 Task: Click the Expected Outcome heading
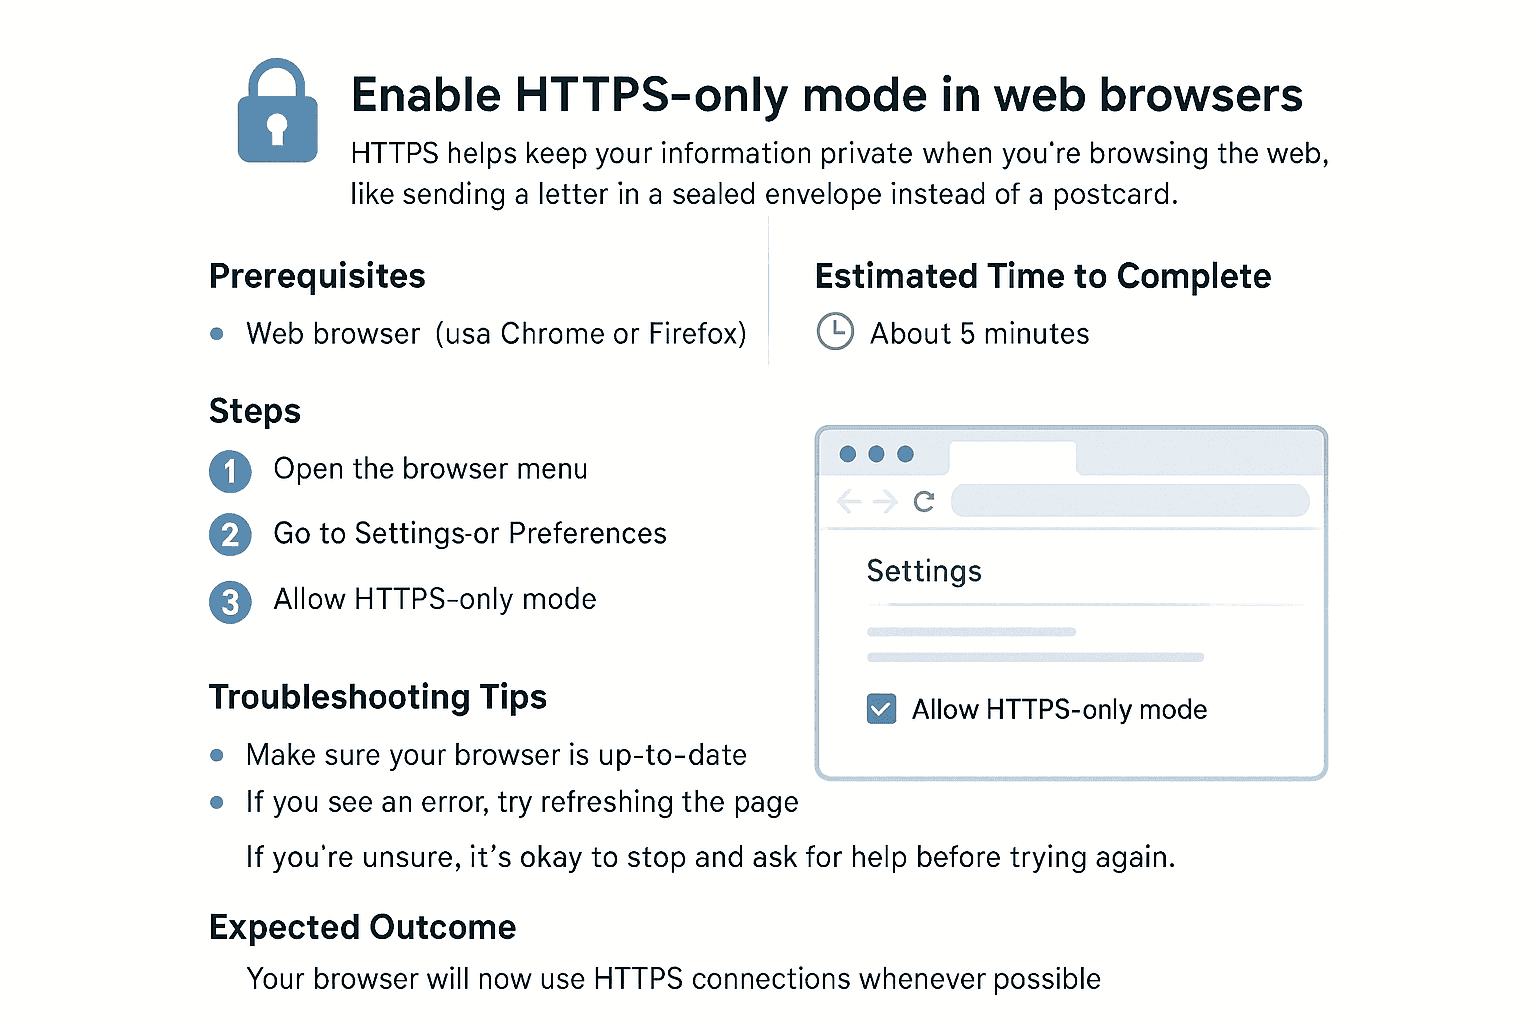pos(362,927)
